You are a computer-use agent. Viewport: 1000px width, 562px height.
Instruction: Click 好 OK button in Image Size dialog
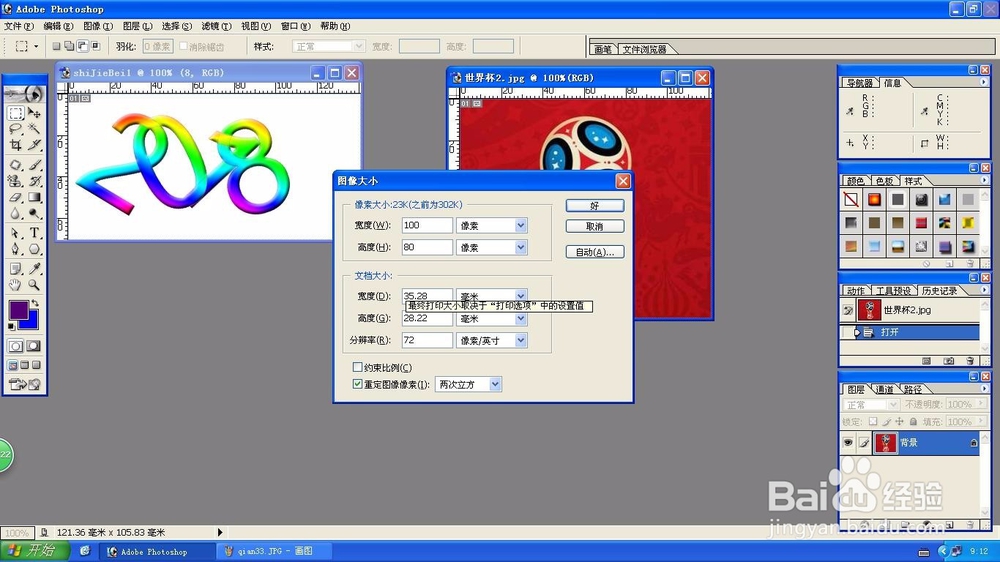[595, 205]
